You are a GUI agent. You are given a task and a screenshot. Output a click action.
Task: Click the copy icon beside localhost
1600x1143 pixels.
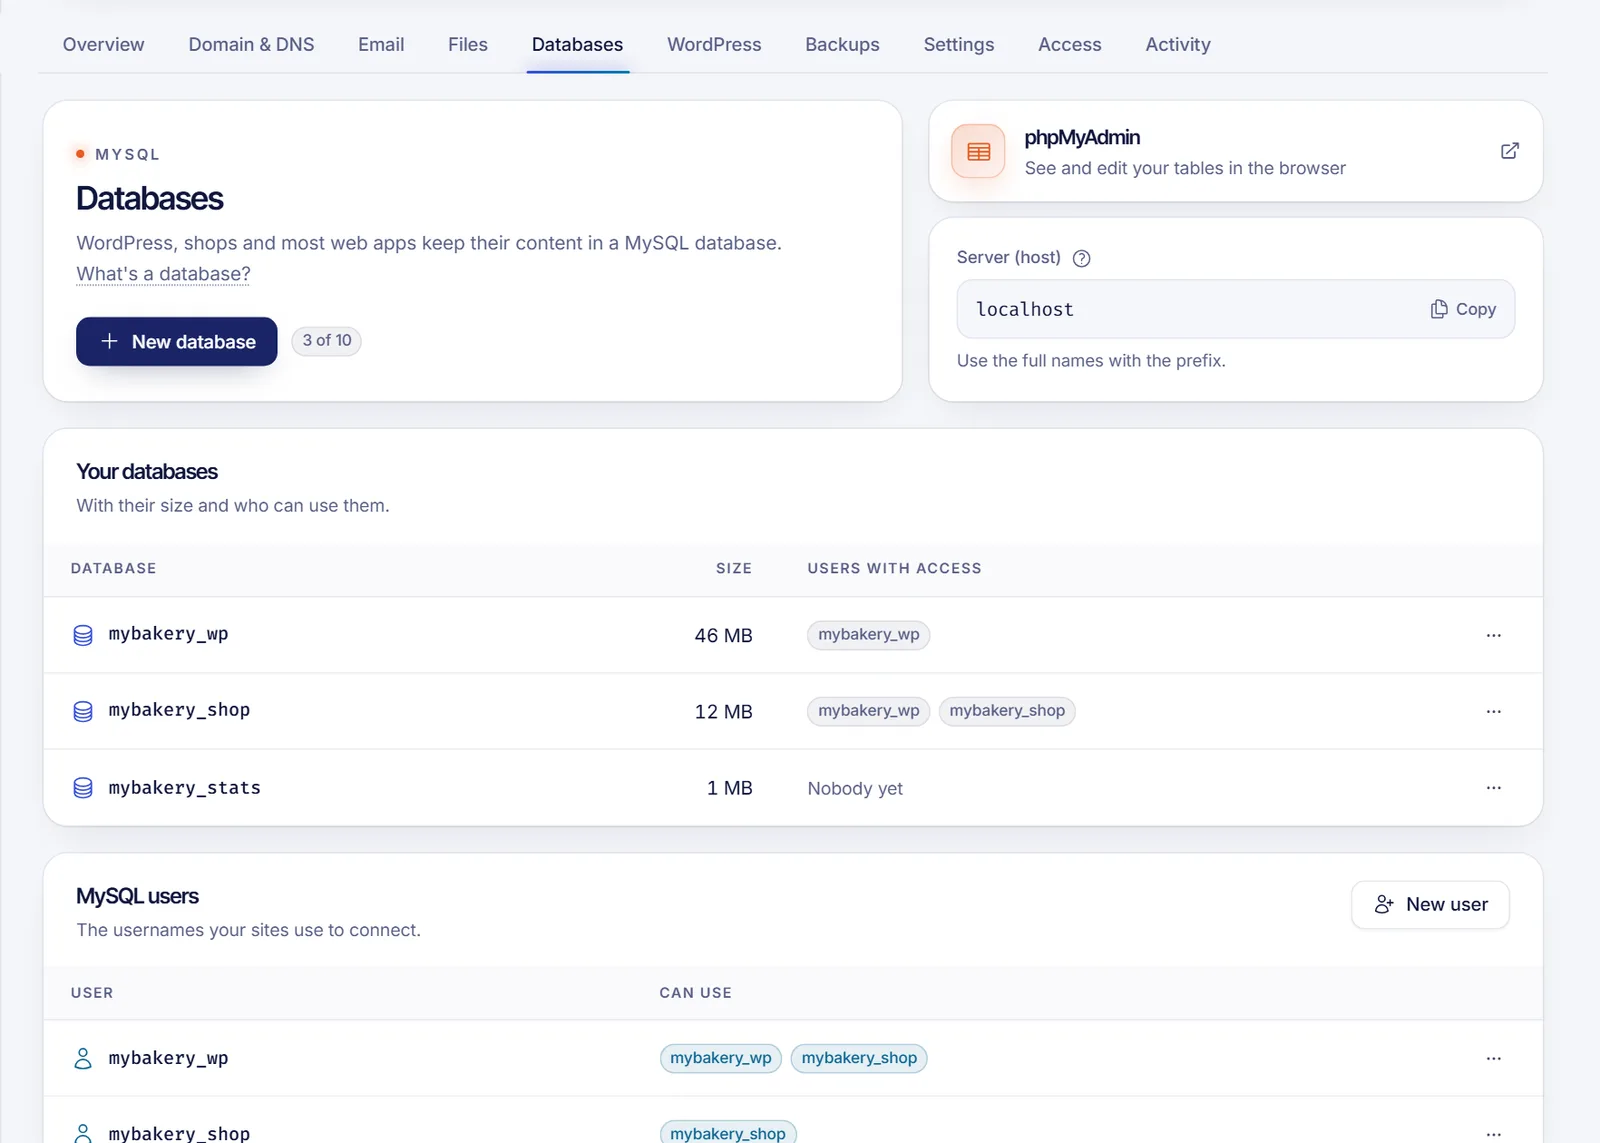click(1439, 309)
